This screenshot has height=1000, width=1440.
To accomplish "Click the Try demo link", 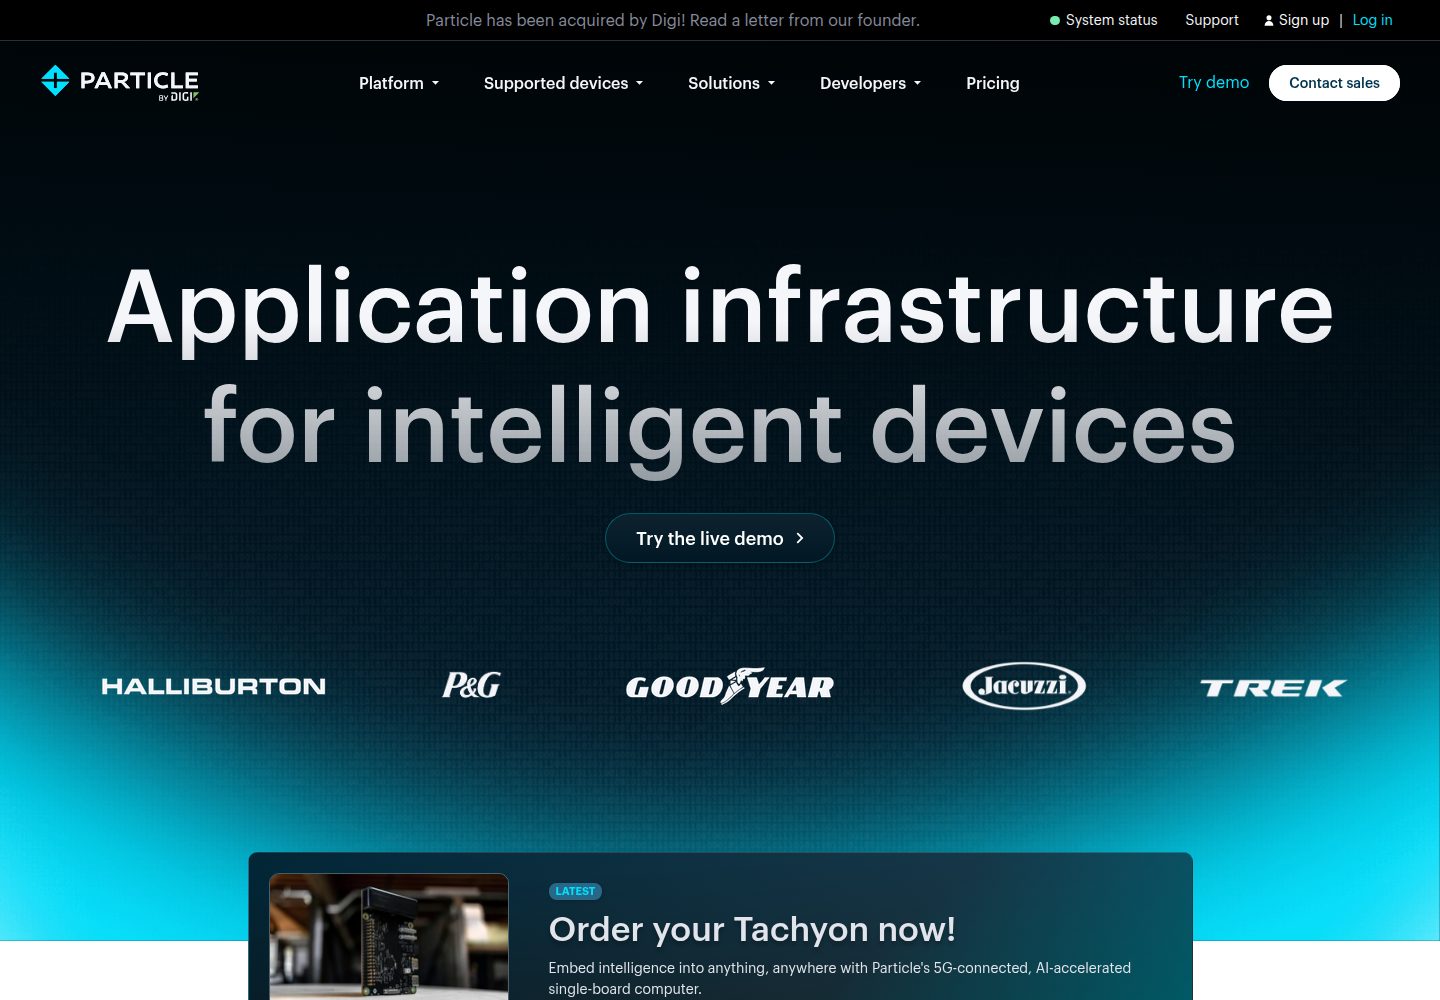I will tap(1214, 82).
